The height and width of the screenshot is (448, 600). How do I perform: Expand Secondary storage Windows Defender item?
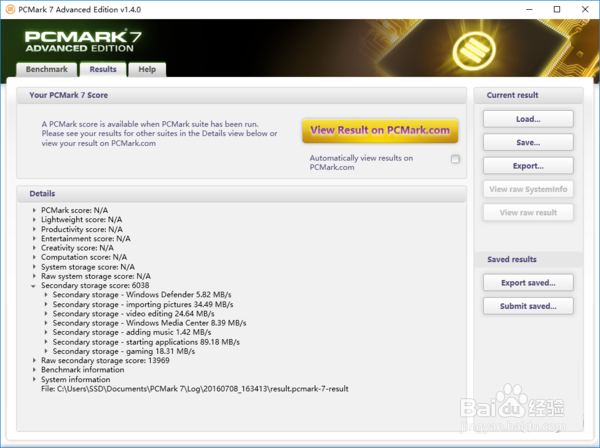46,295
